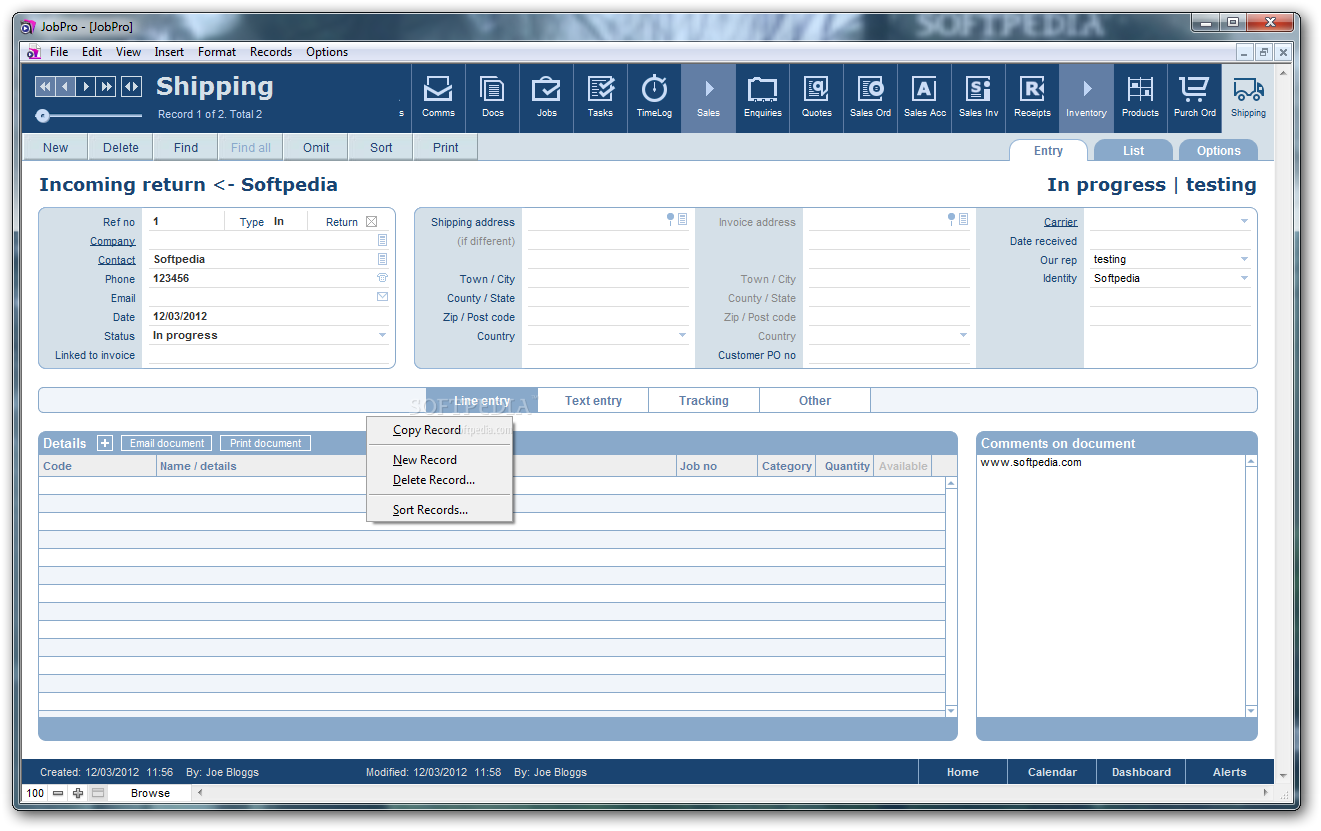Screen dimensions: 1321x831
Task: Switch to the Text entry tab
Action: tap(593, 400)
